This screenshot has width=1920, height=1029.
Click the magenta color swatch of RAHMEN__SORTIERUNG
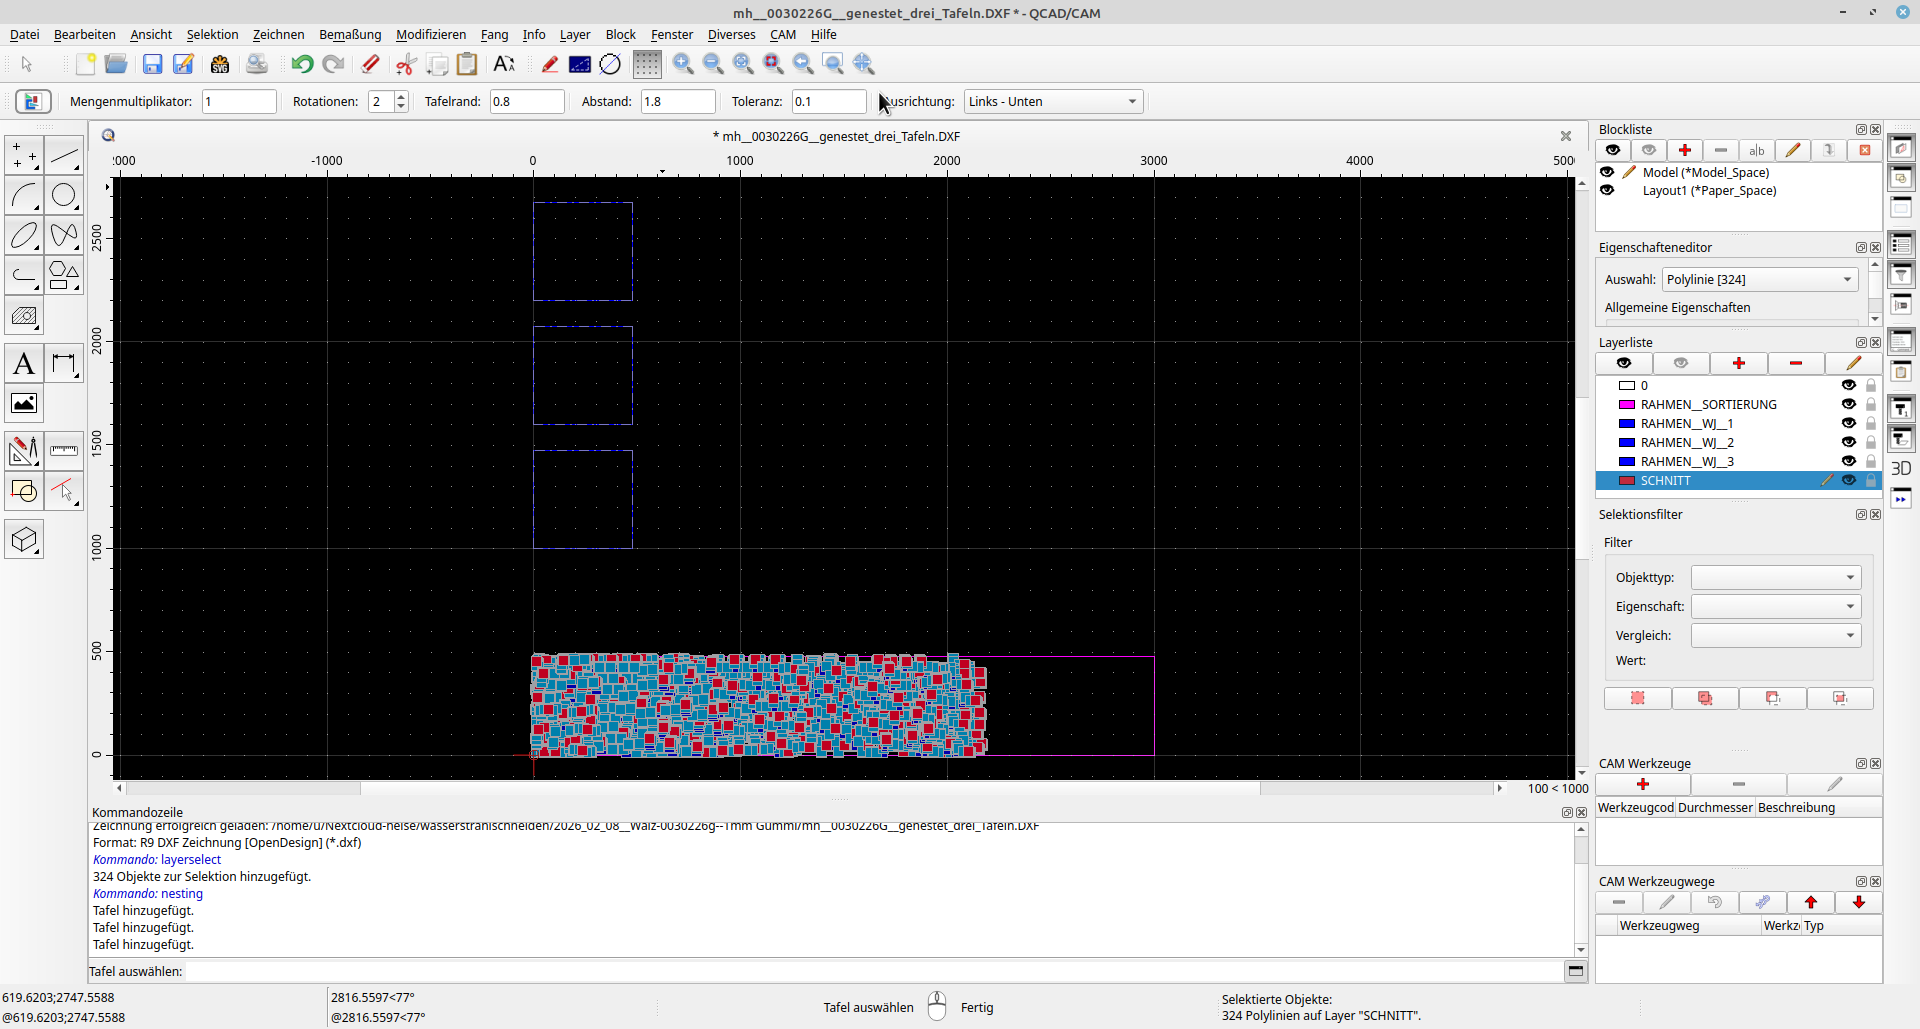point(1627,404)
